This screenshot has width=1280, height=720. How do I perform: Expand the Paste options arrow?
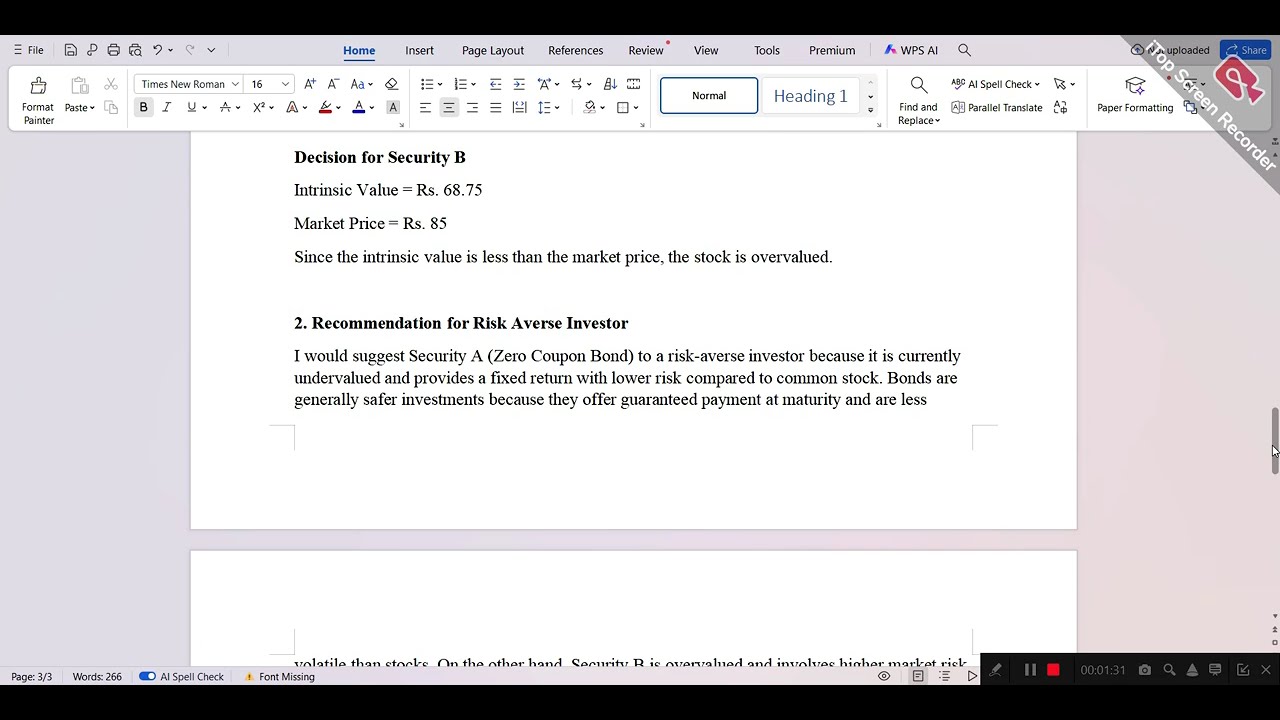92,108
